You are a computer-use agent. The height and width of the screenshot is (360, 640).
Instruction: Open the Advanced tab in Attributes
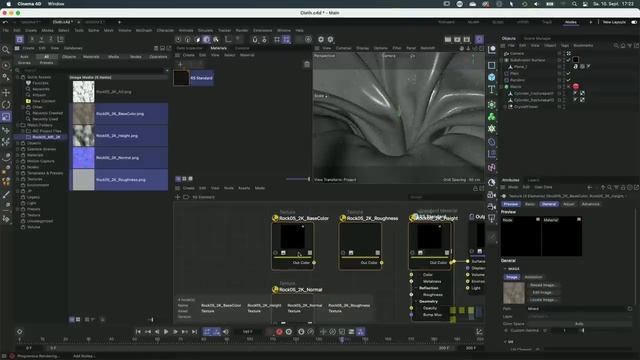pos(591,204)
